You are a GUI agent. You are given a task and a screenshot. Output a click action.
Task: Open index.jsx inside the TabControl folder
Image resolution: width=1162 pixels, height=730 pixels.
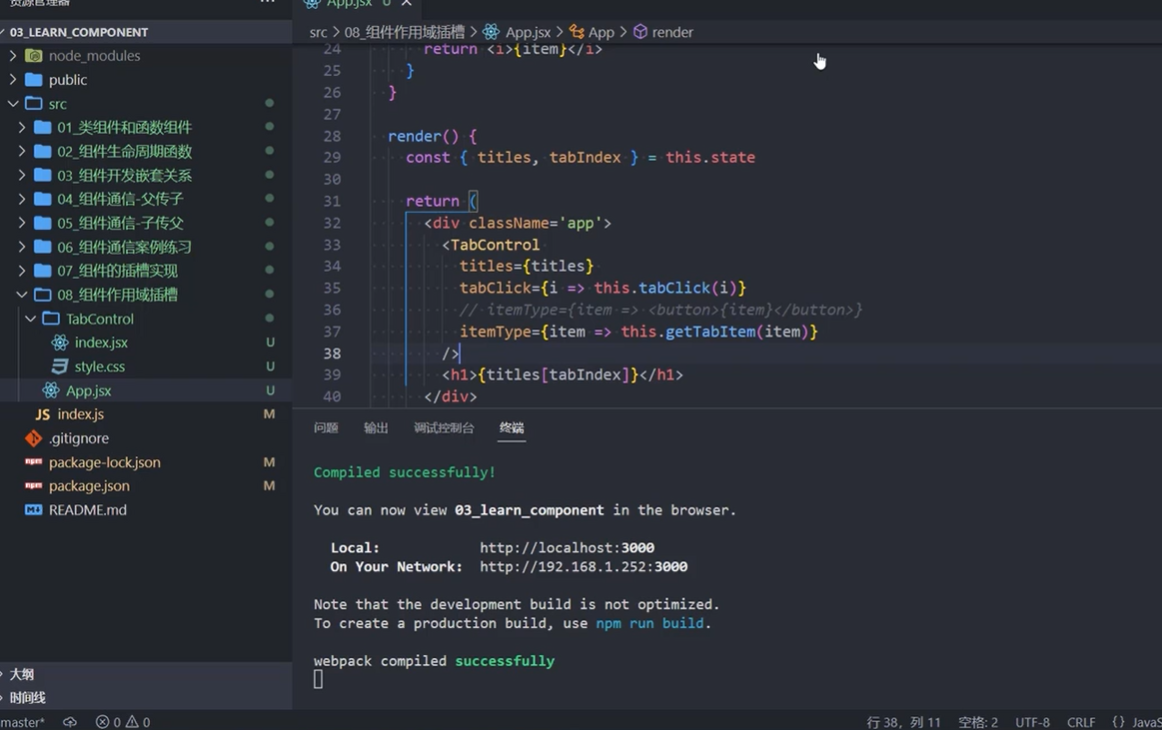pos(100,342)
